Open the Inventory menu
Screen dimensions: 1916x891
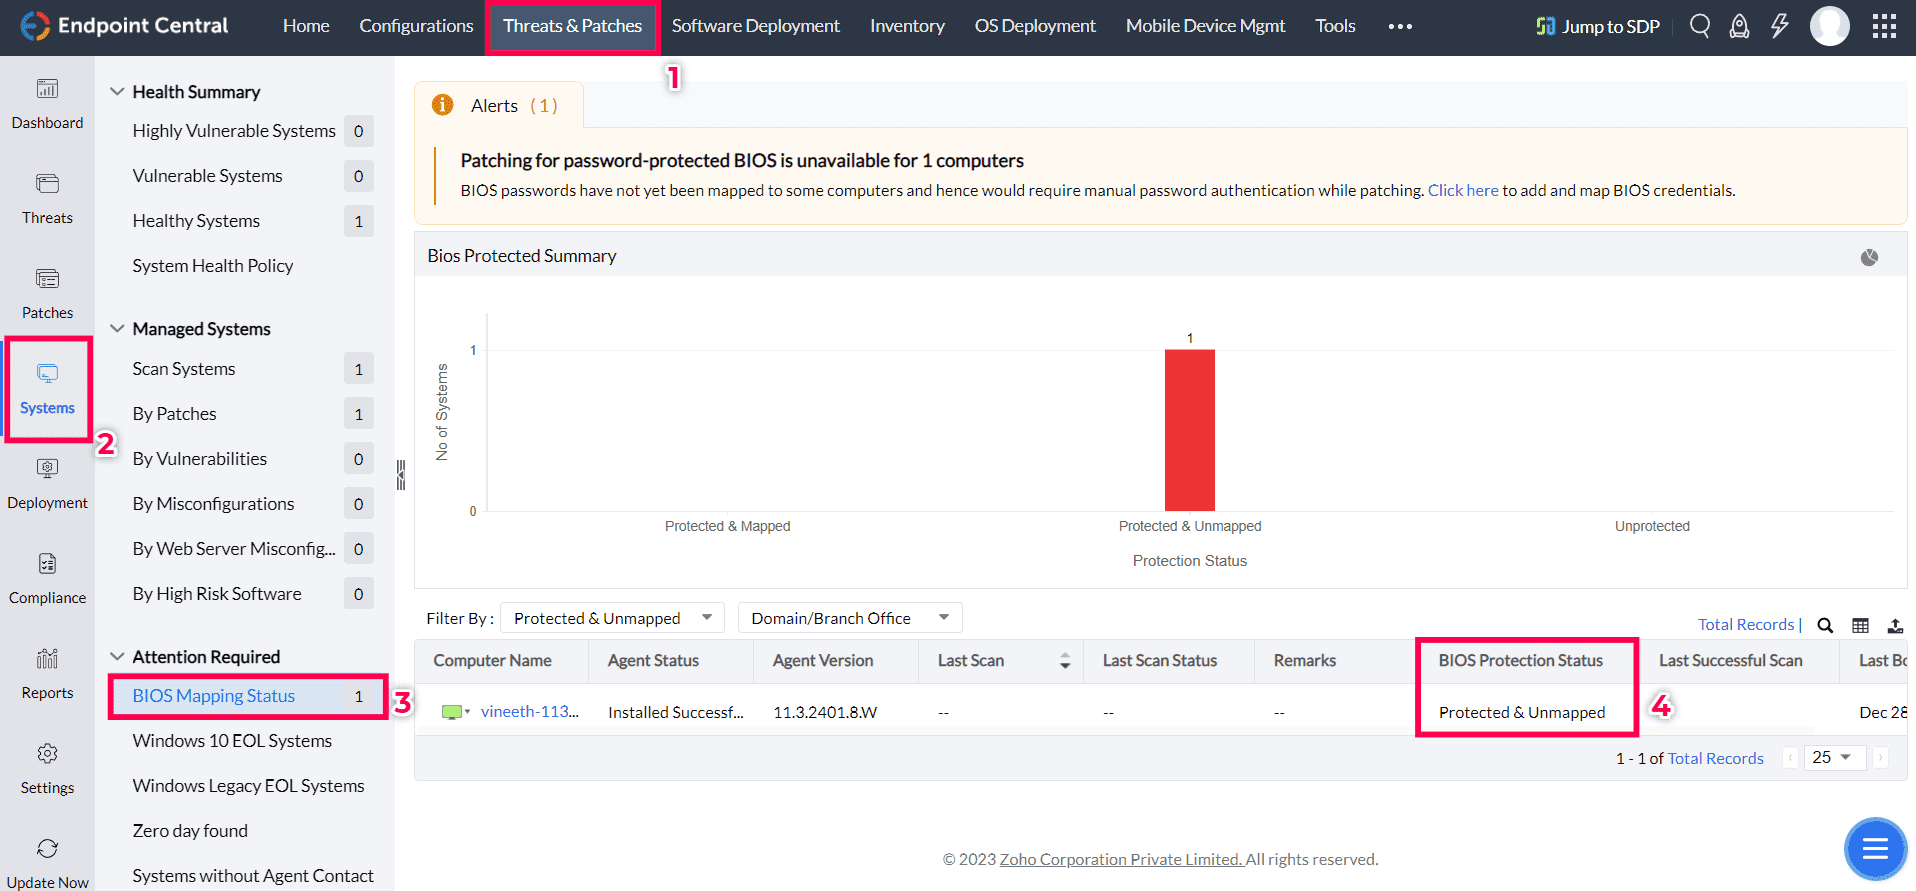[x=907, y=26]
